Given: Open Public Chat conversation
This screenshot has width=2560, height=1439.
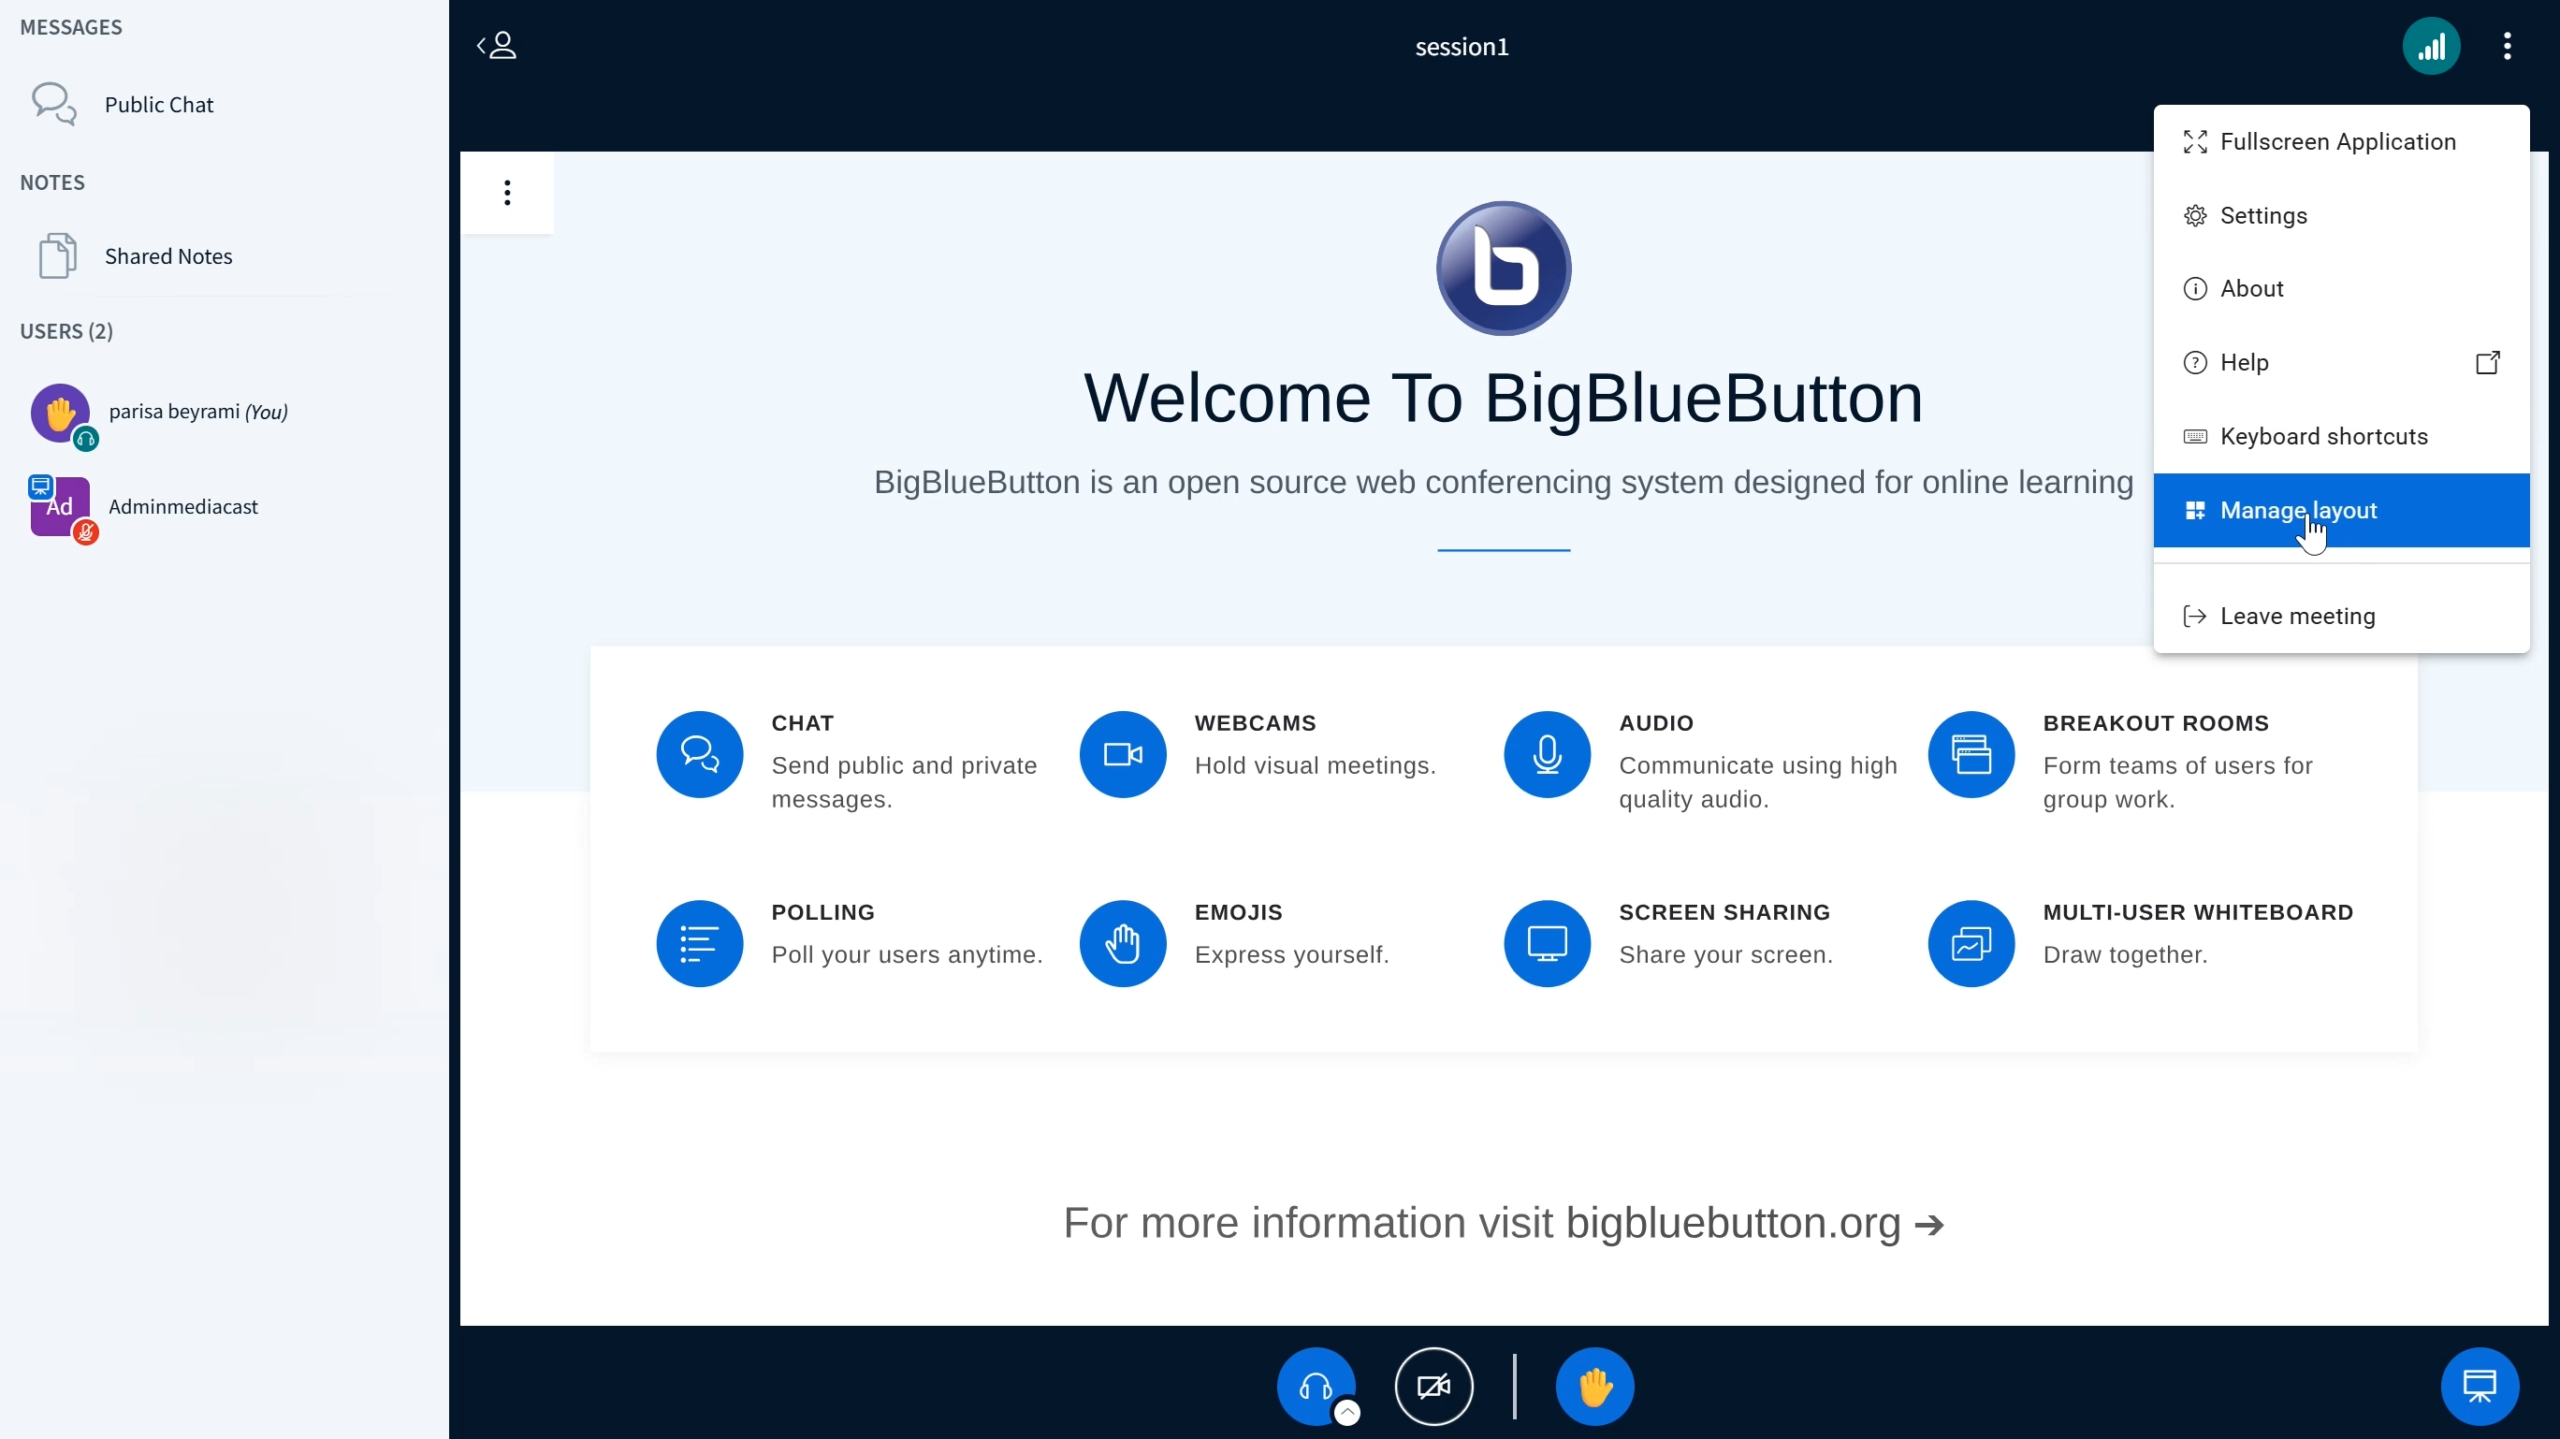Looking at the screenshot, I should 158,105.
